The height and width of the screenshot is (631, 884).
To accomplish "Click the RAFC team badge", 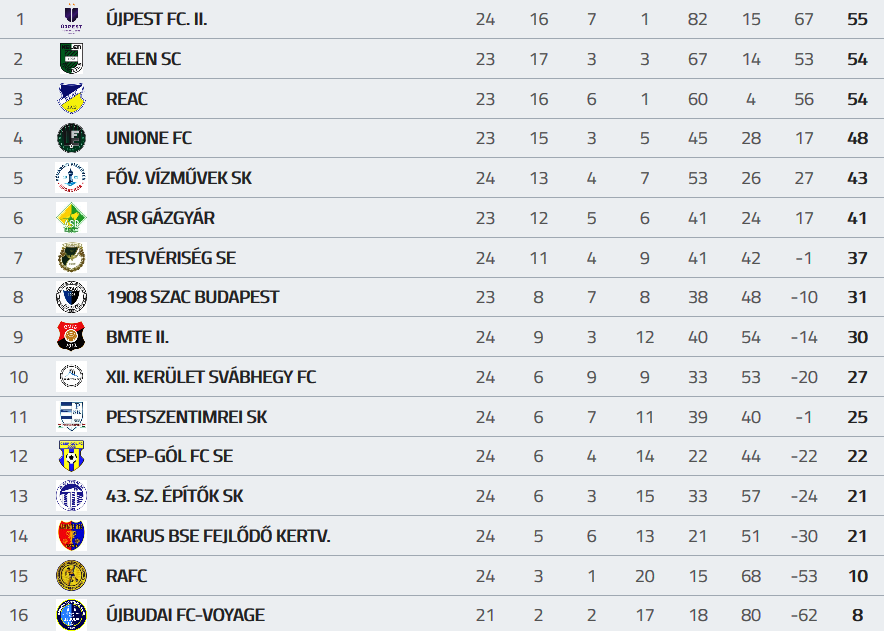I will pos(71,576).
